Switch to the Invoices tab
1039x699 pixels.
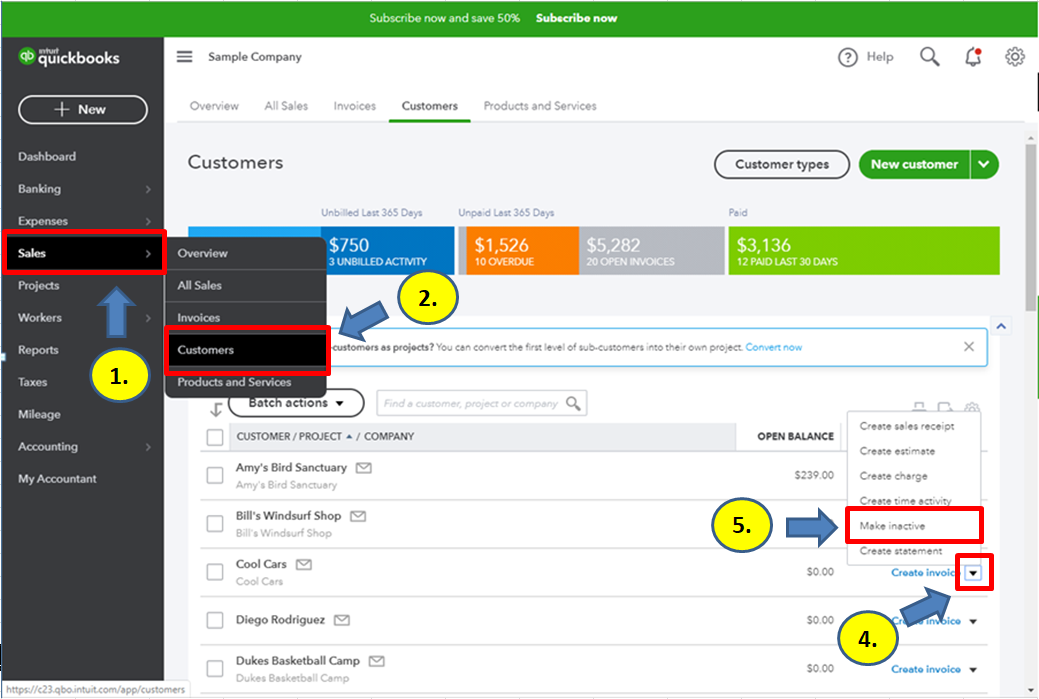click(x=355, y=106)
